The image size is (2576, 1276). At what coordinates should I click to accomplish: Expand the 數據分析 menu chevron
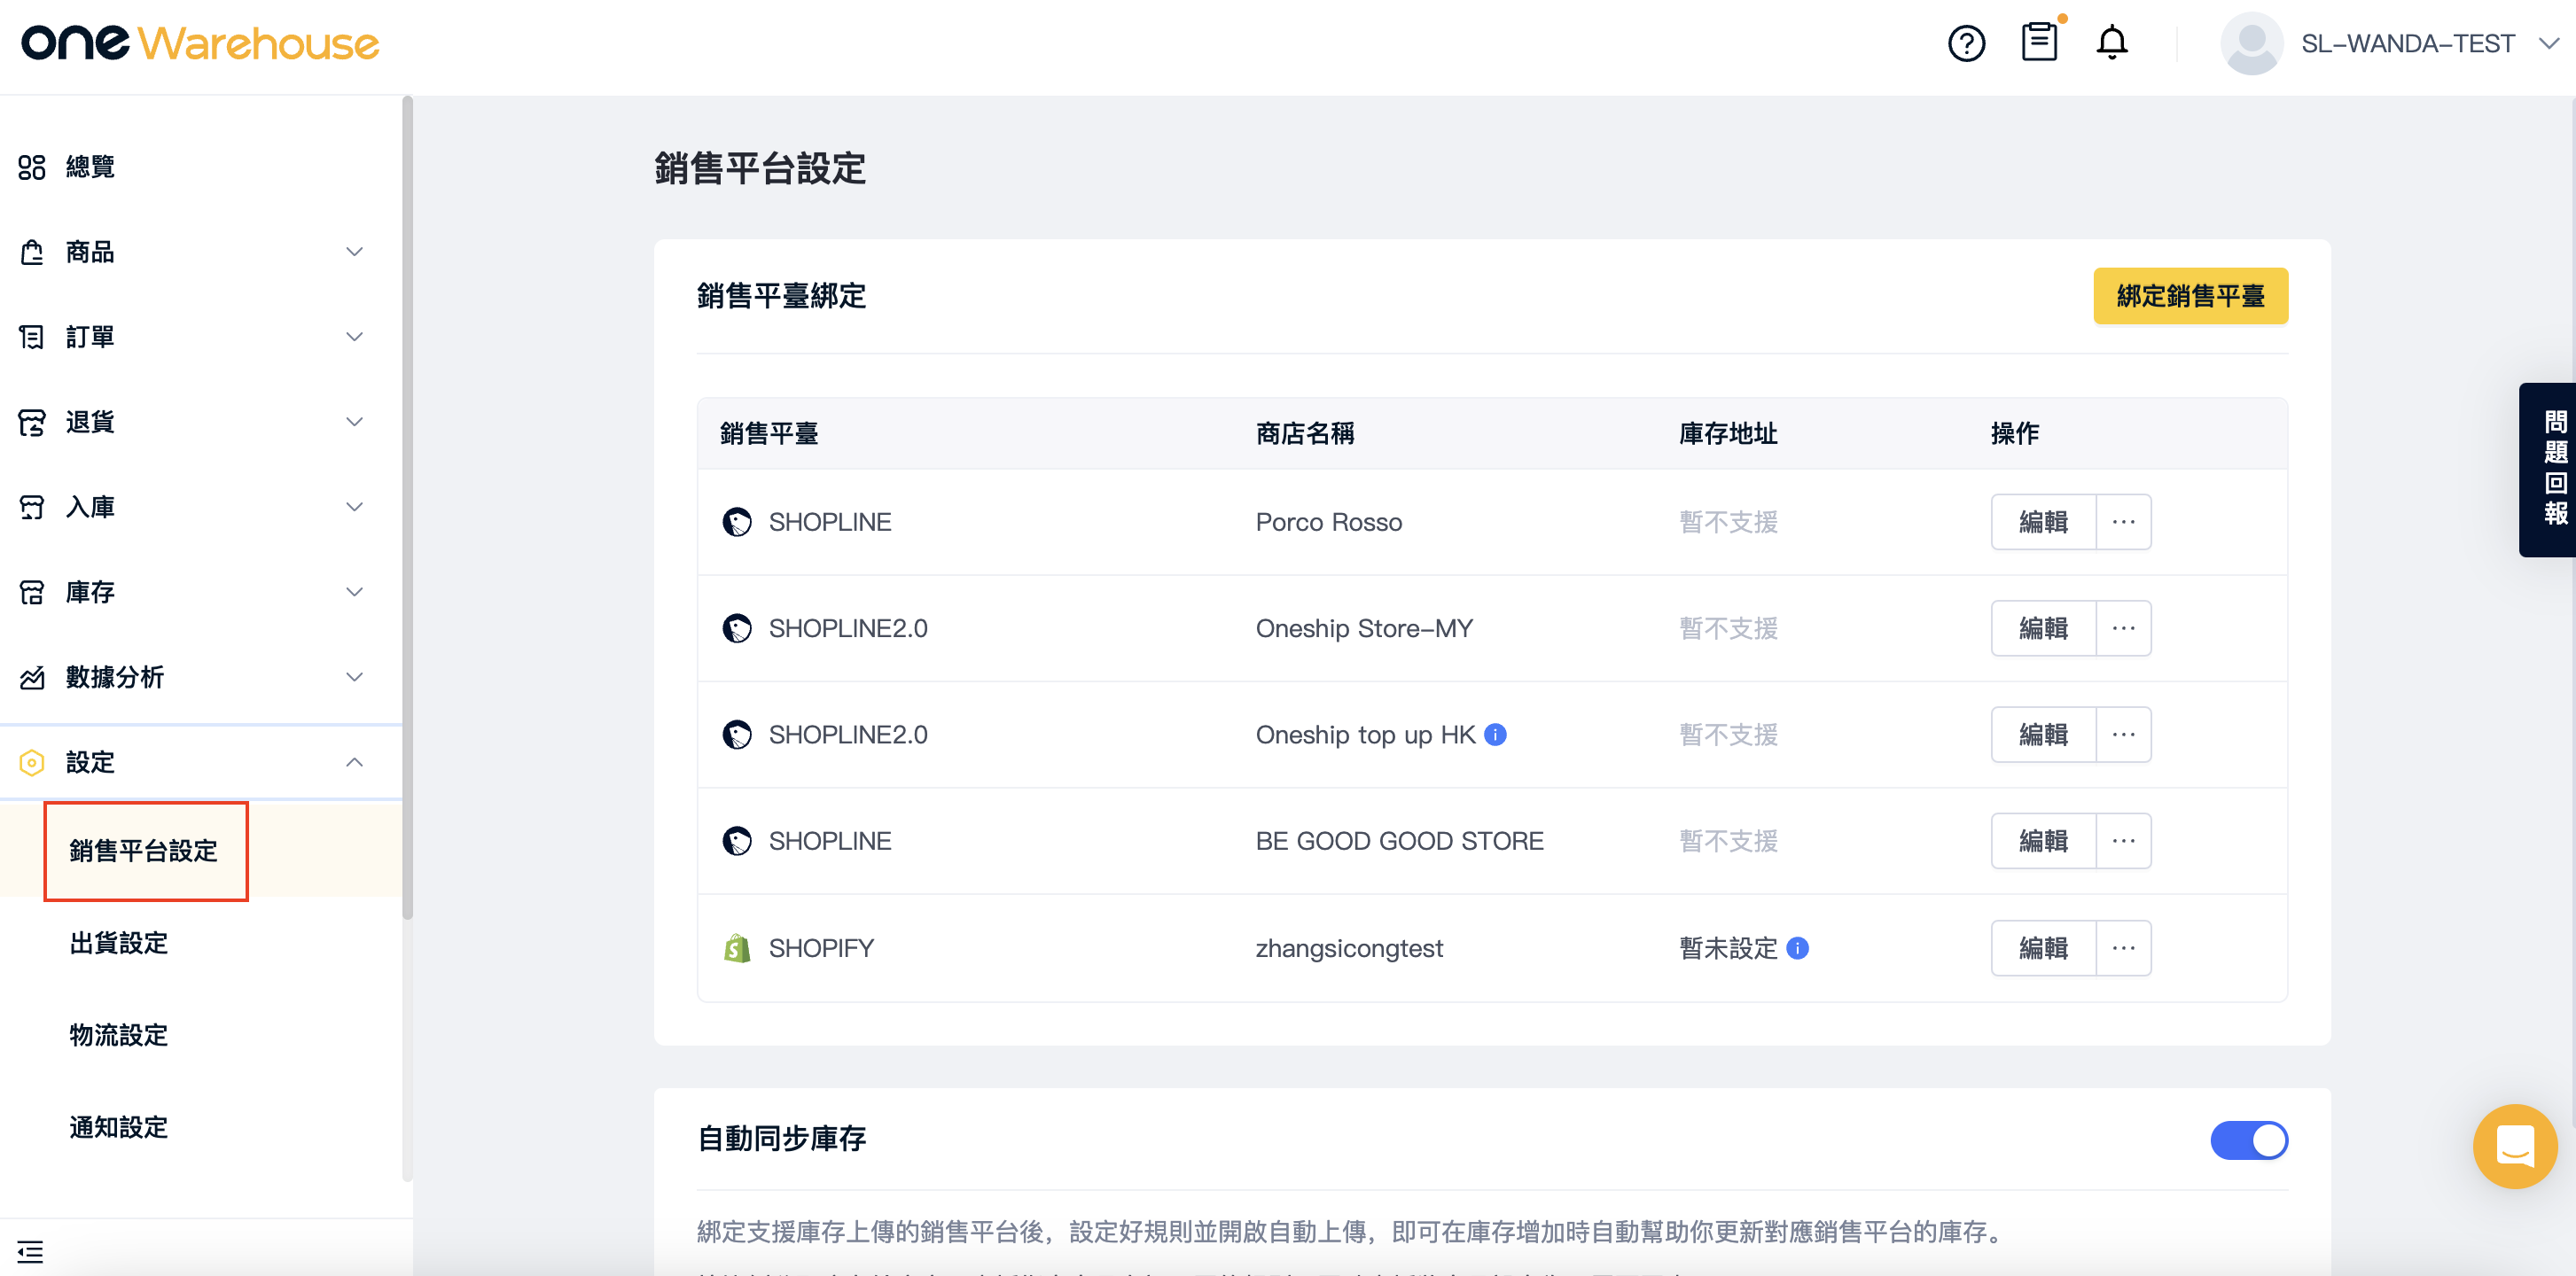(354, 677)
